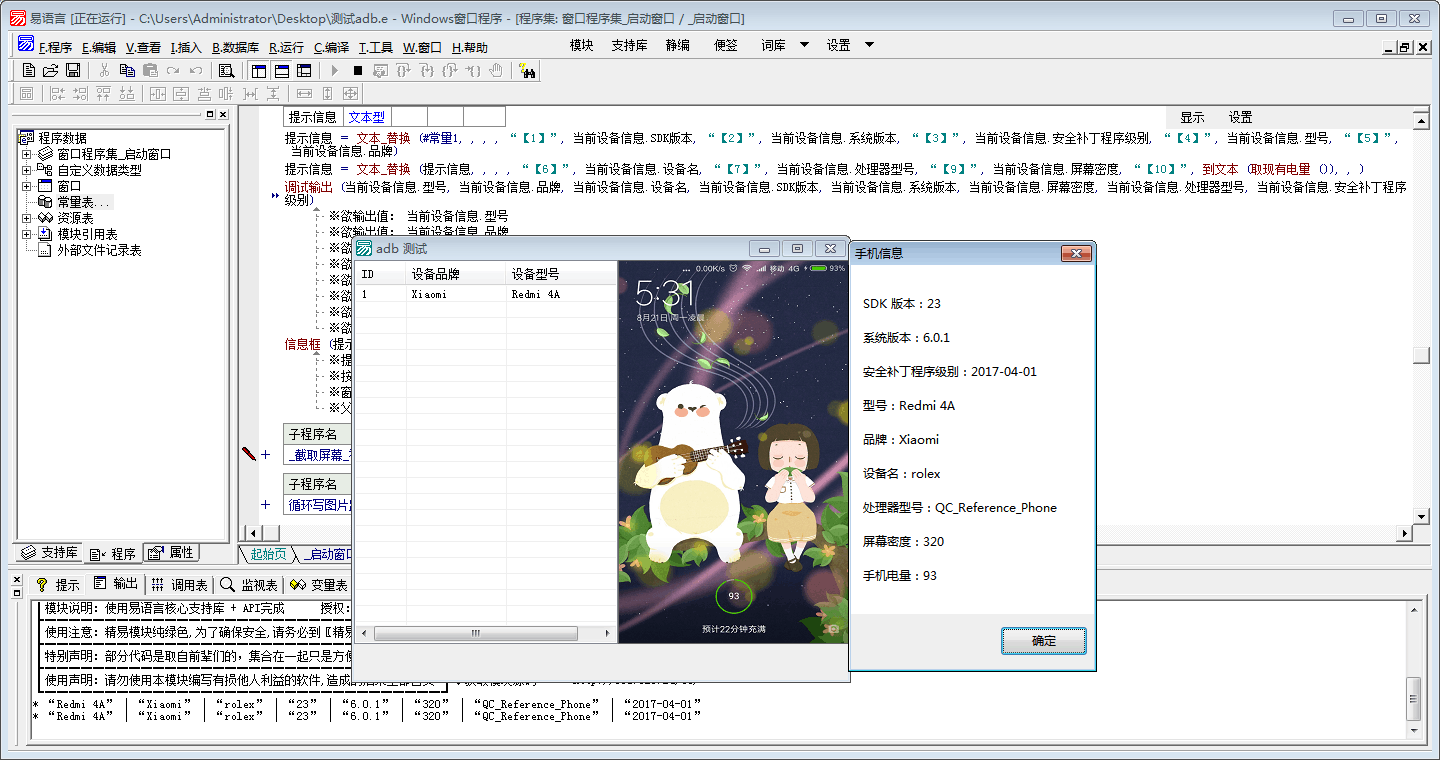1440x760 pixels.
Task: Switch to the 变量表 bottom tab
Action: click(x=320, y=585)
